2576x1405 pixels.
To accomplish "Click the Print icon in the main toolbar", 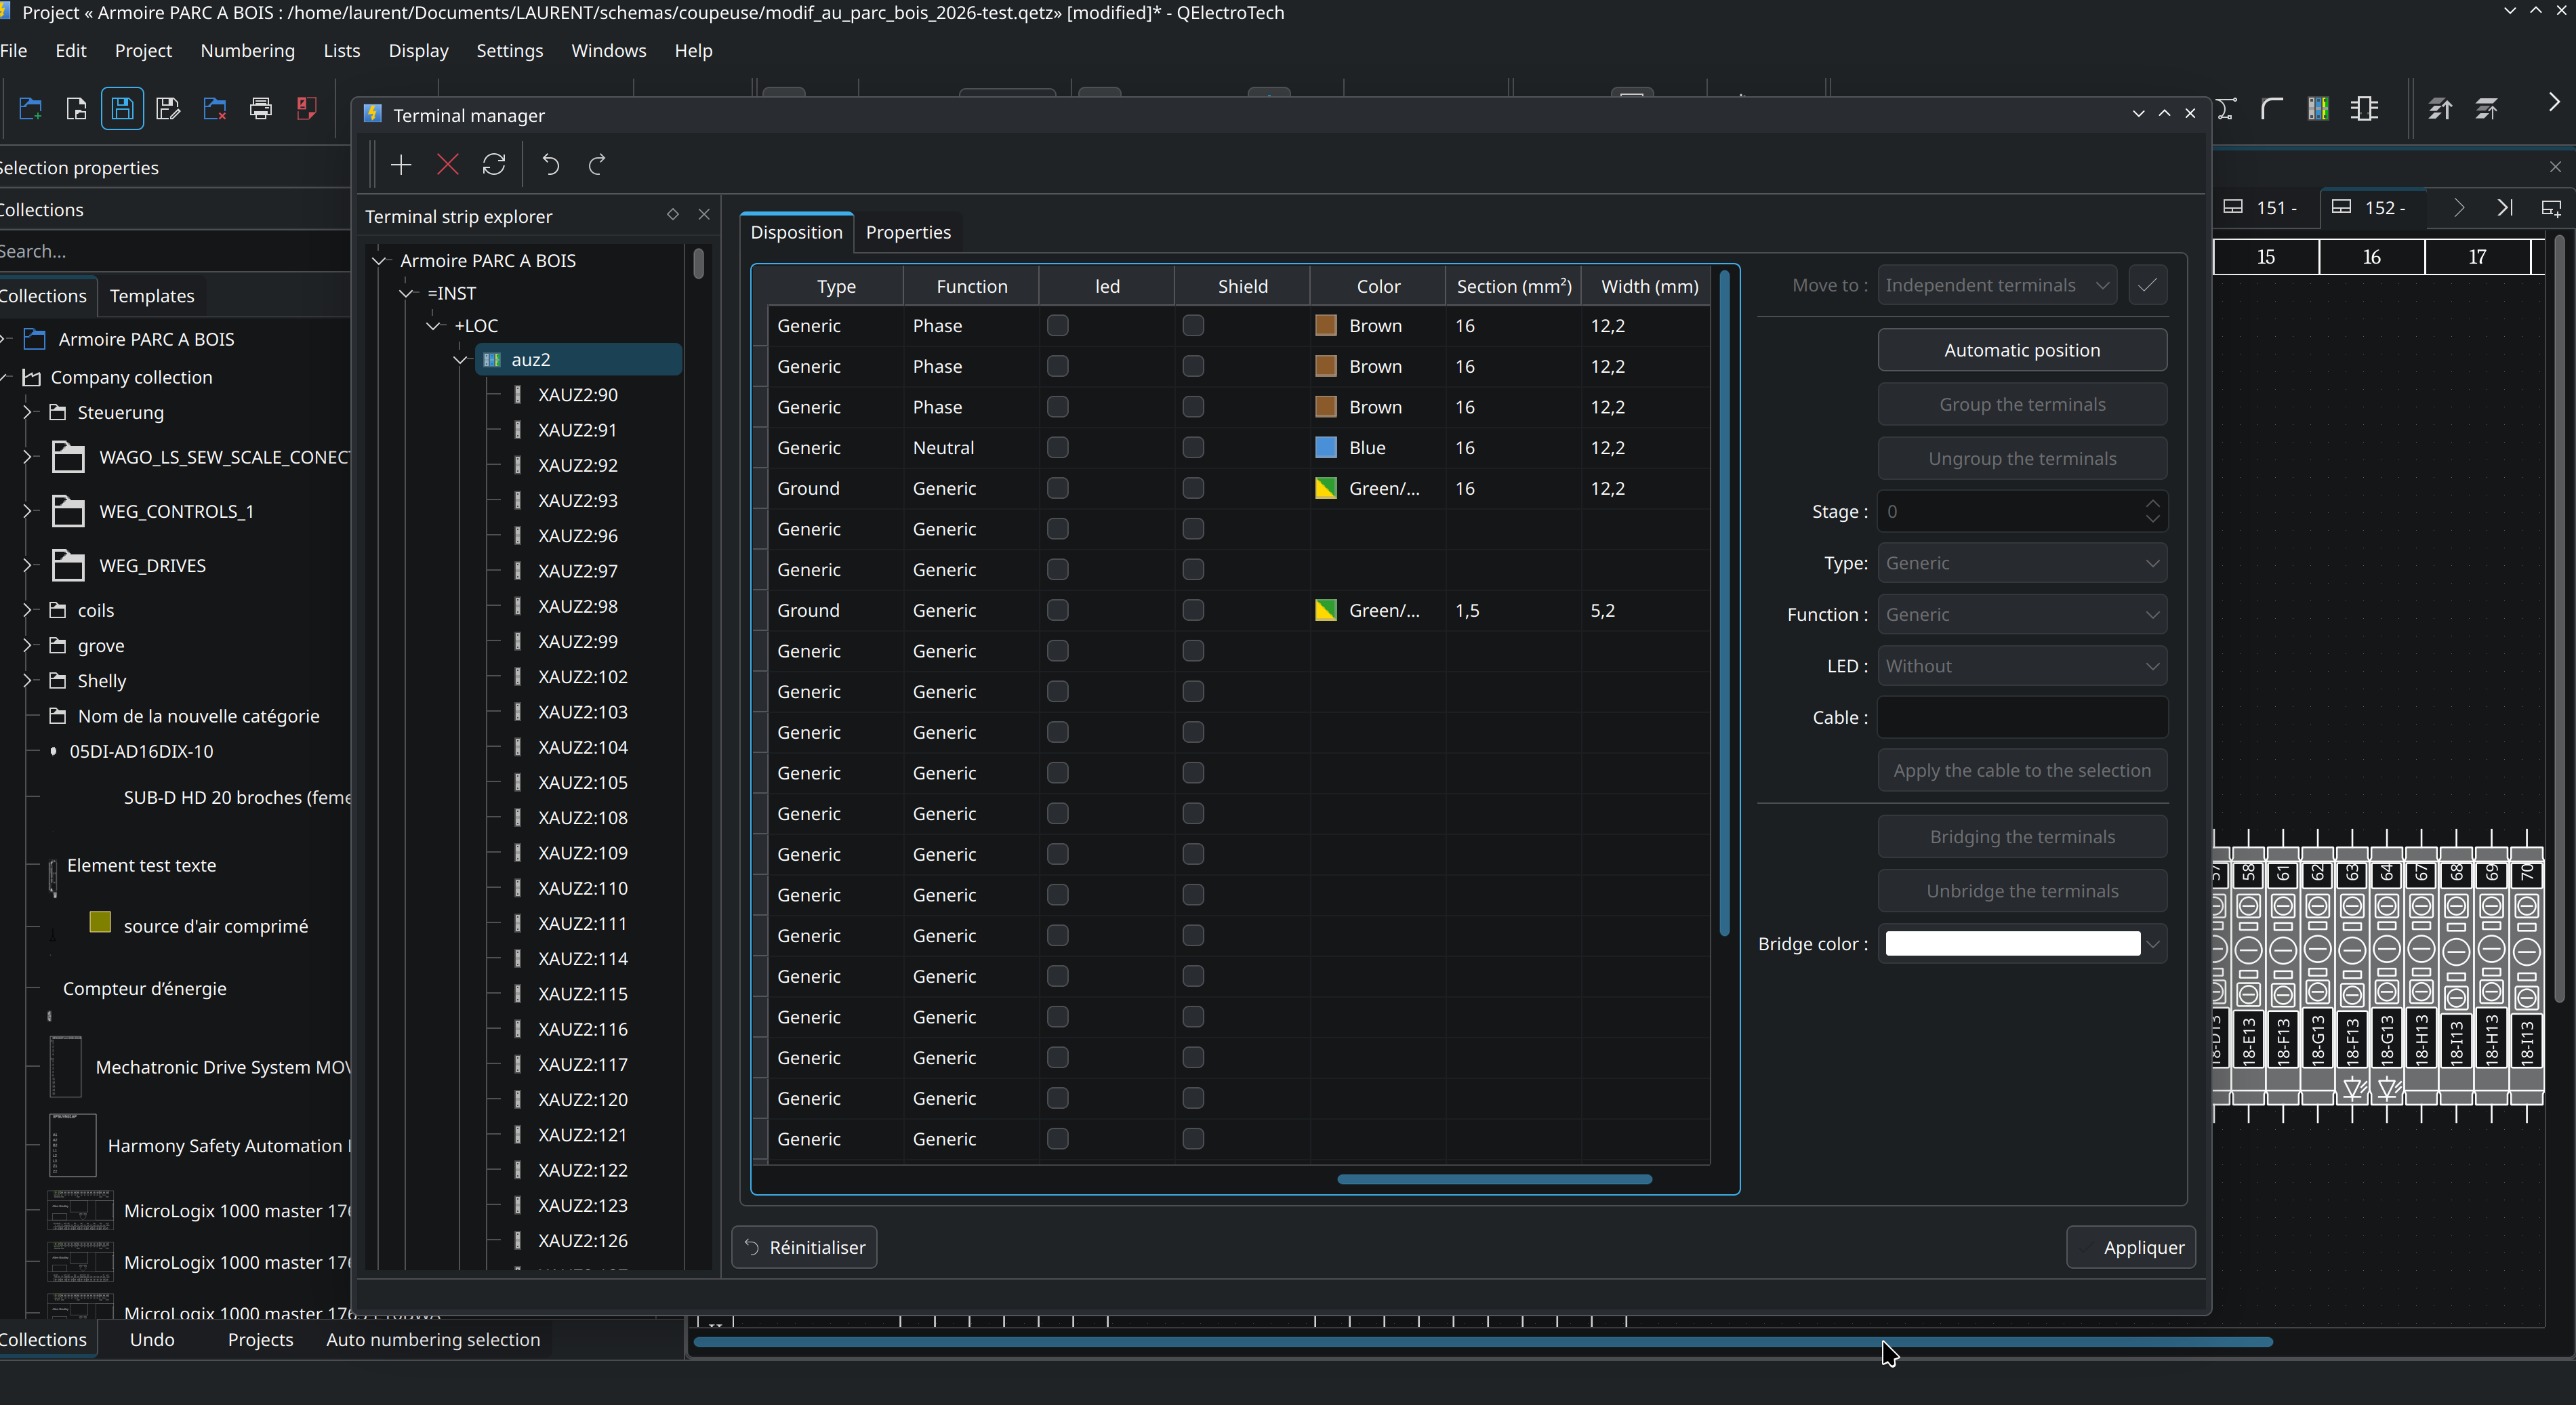I will click(x=261, y=108).
